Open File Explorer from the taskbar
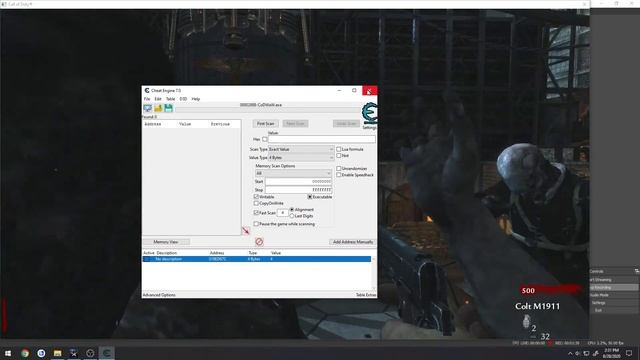 tap(58, 353)
